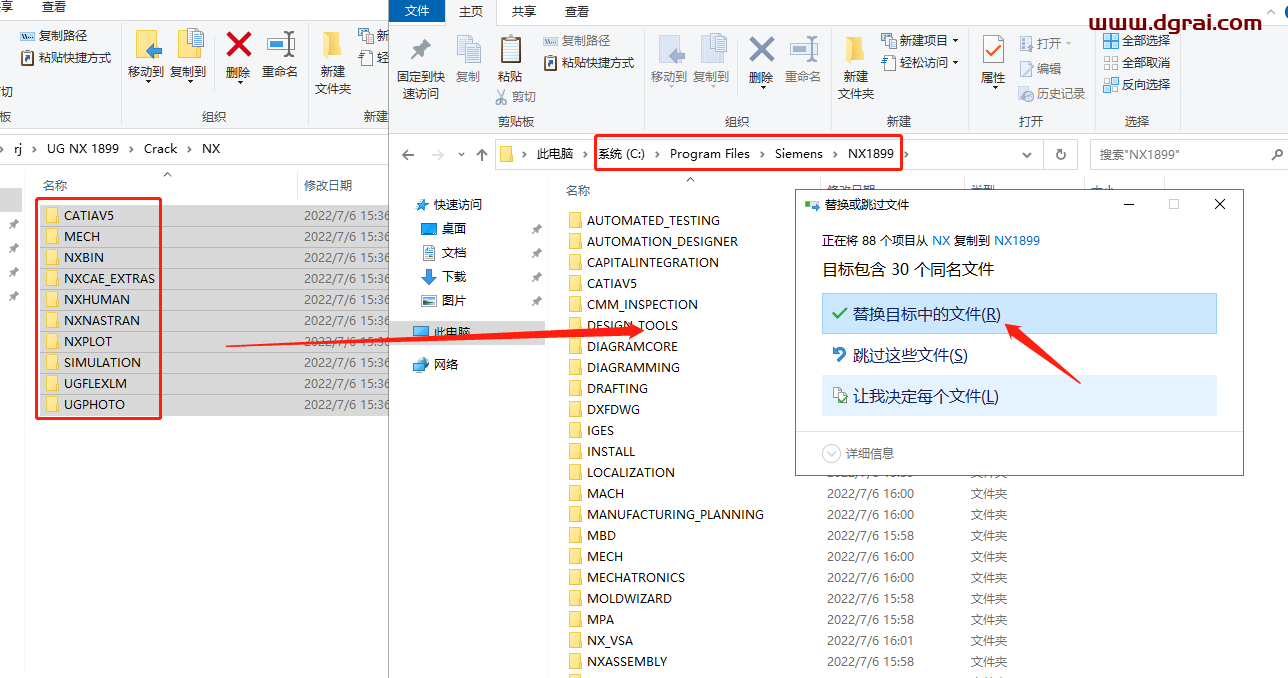Viewport: 1288px width, 678px height.
Task: Click 移动到 in right window ribbon
Action: point(668,60)
